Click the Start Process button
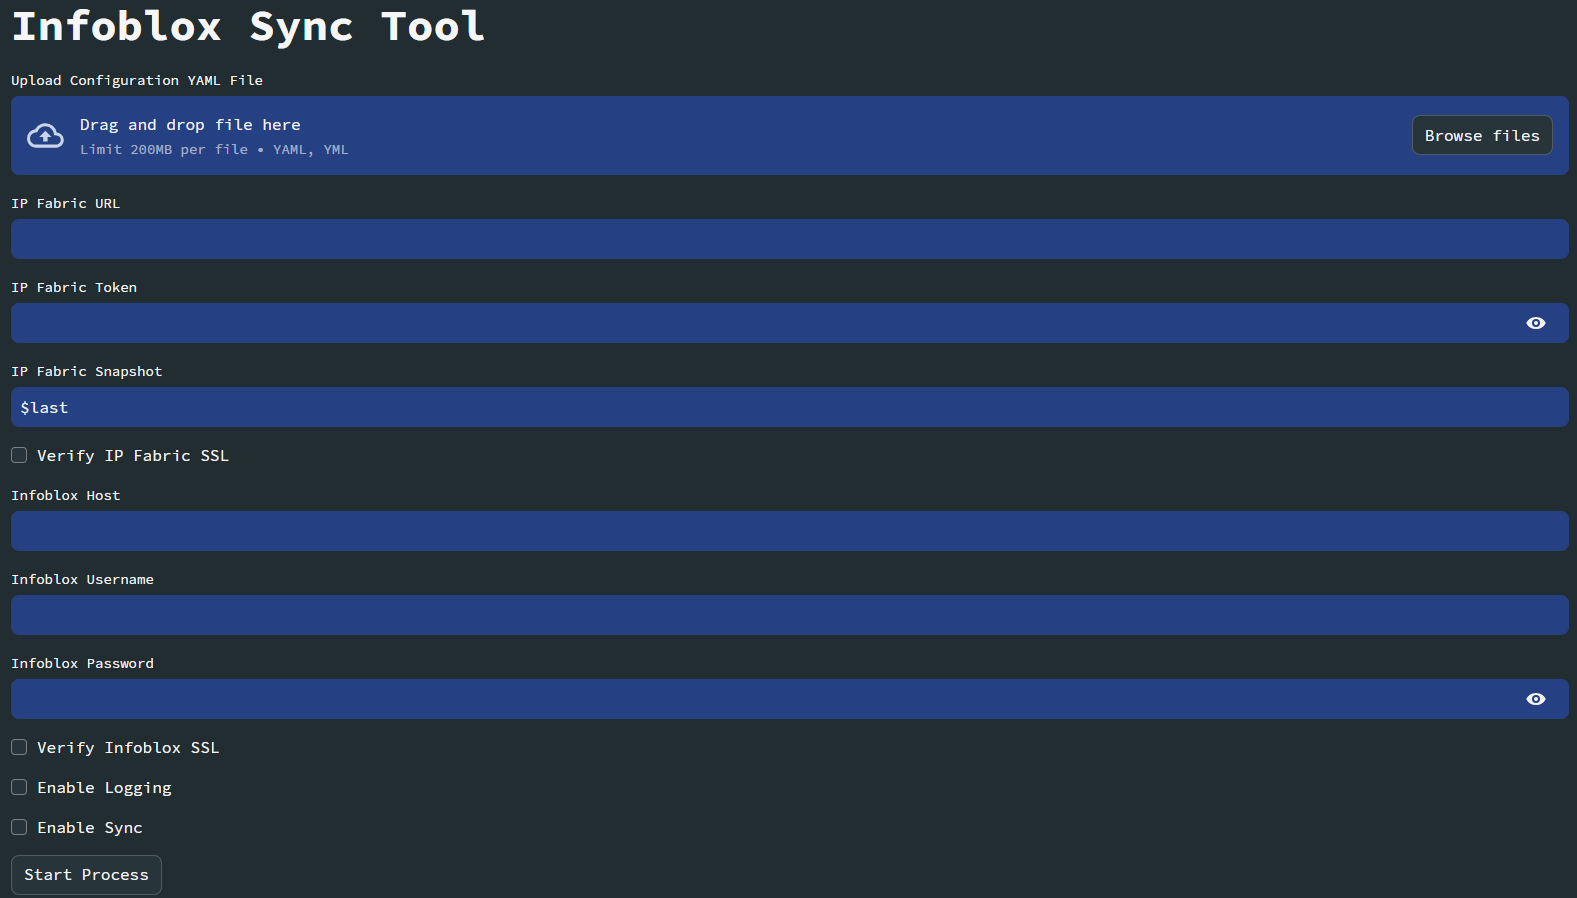Image resolution: width=1577 pixels, height=898 pixels. click(x=86, y=875)
